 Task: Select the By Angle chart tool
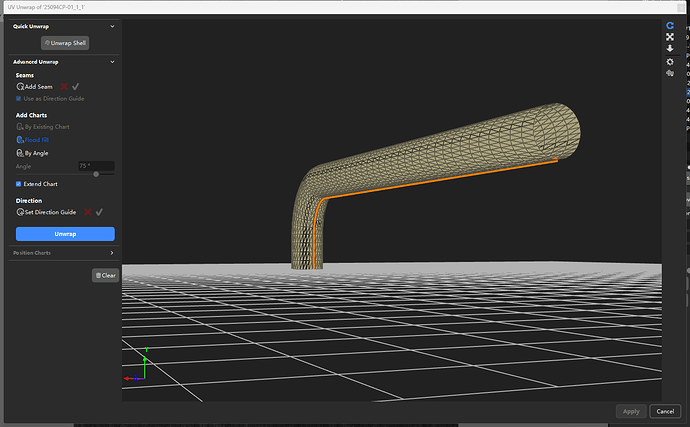pyautogui.click(x=32, y=153)
